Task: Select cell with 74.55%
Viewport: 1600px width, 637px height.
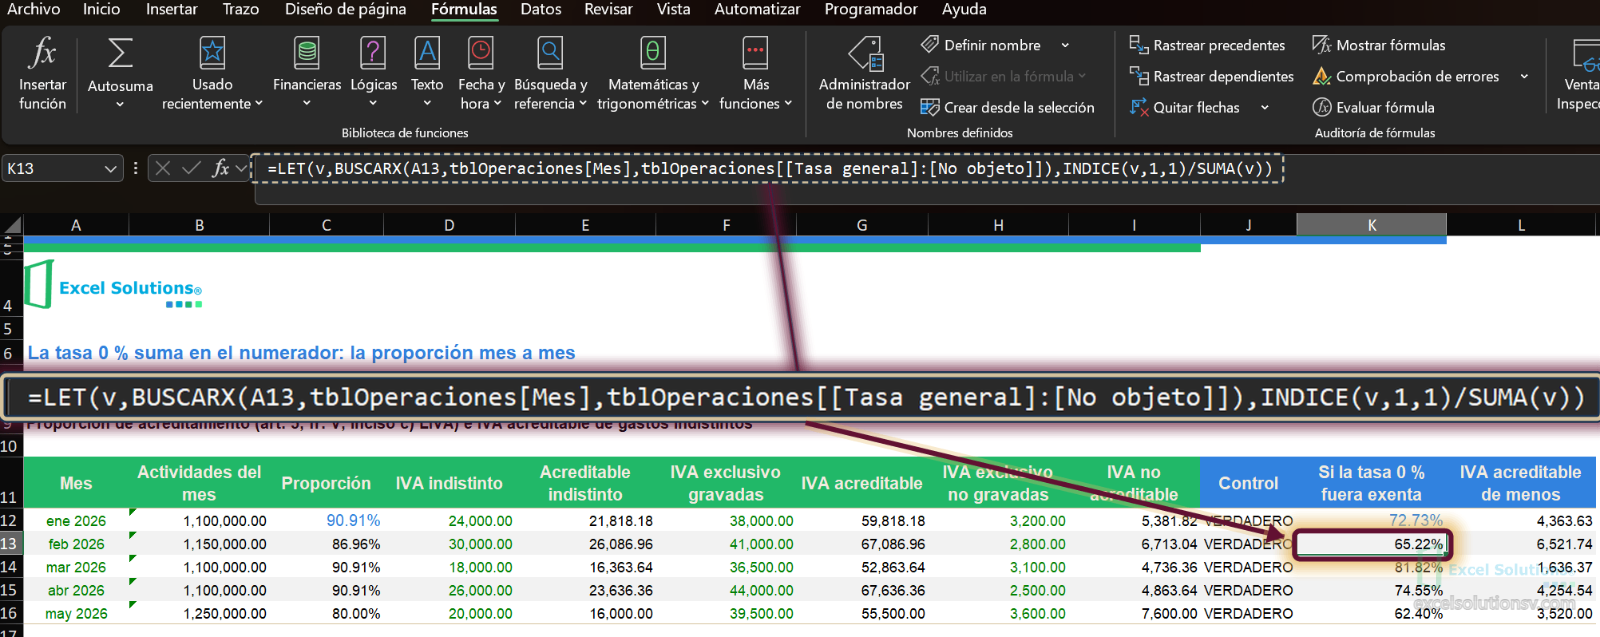Action: coord(1371,590)
